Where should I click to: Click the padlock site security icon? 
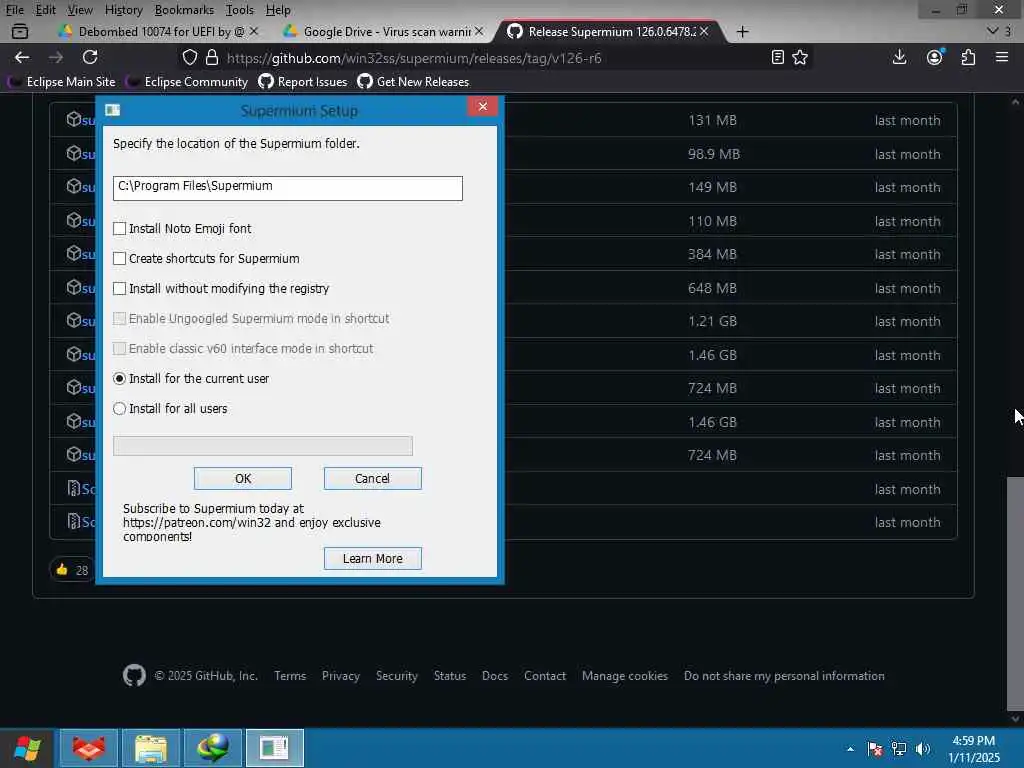click(212, 57)
